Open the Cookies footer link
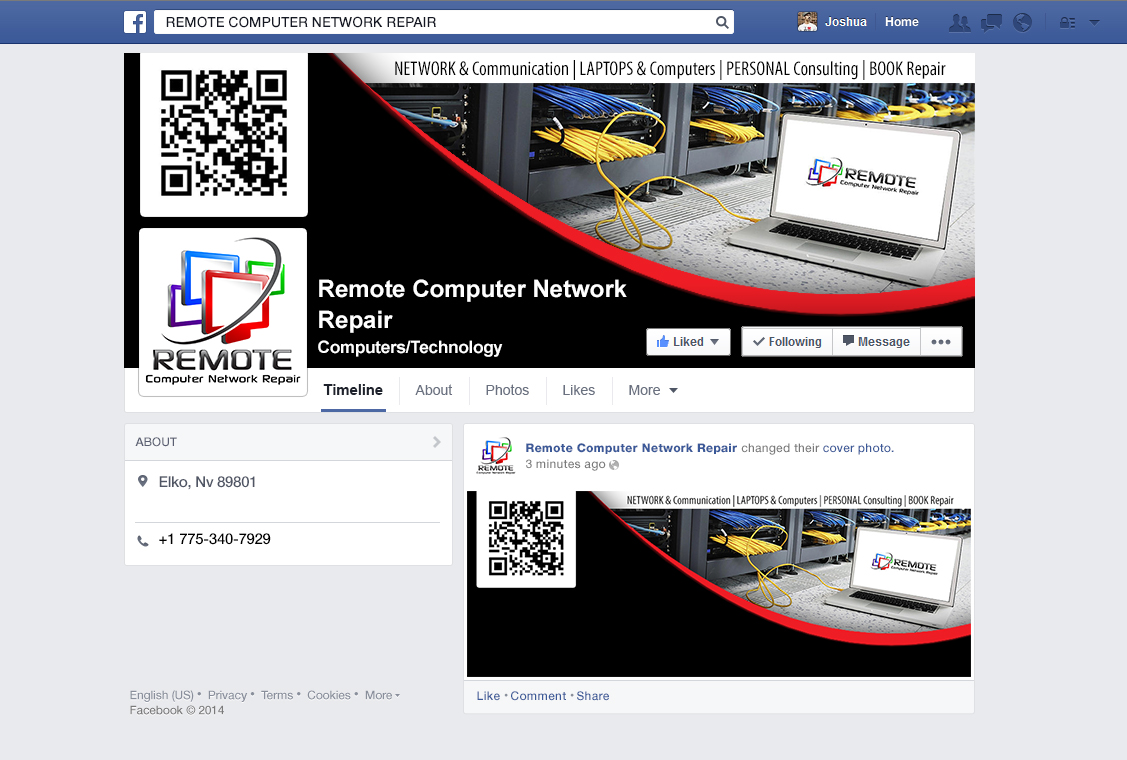 [x=328, y=695]
